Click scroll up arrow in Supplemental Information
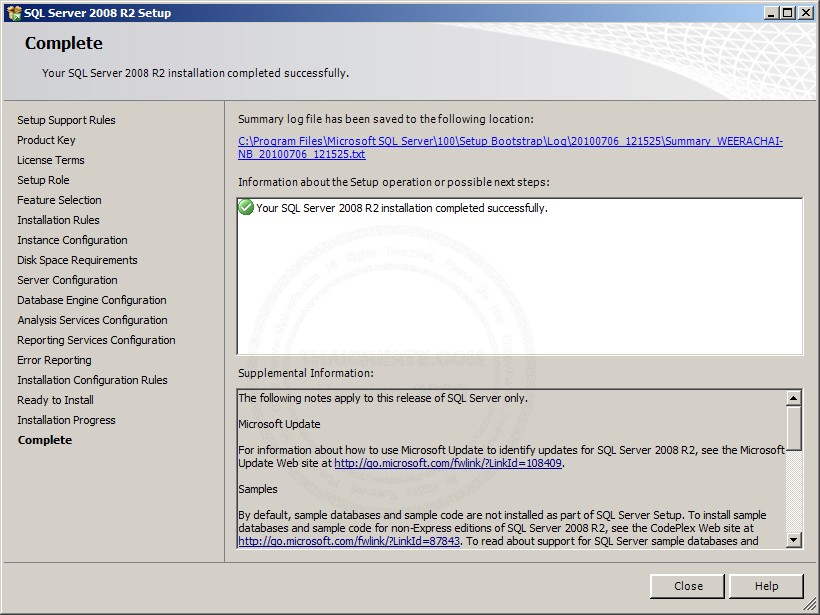Screen dimensions: 820x615 click(x=793, y=398)
